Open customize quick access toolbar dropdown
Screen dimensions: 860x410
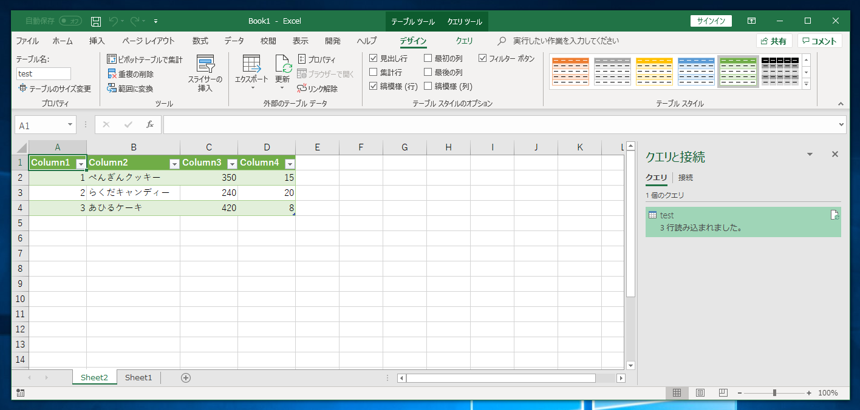[x=156, y=21]
